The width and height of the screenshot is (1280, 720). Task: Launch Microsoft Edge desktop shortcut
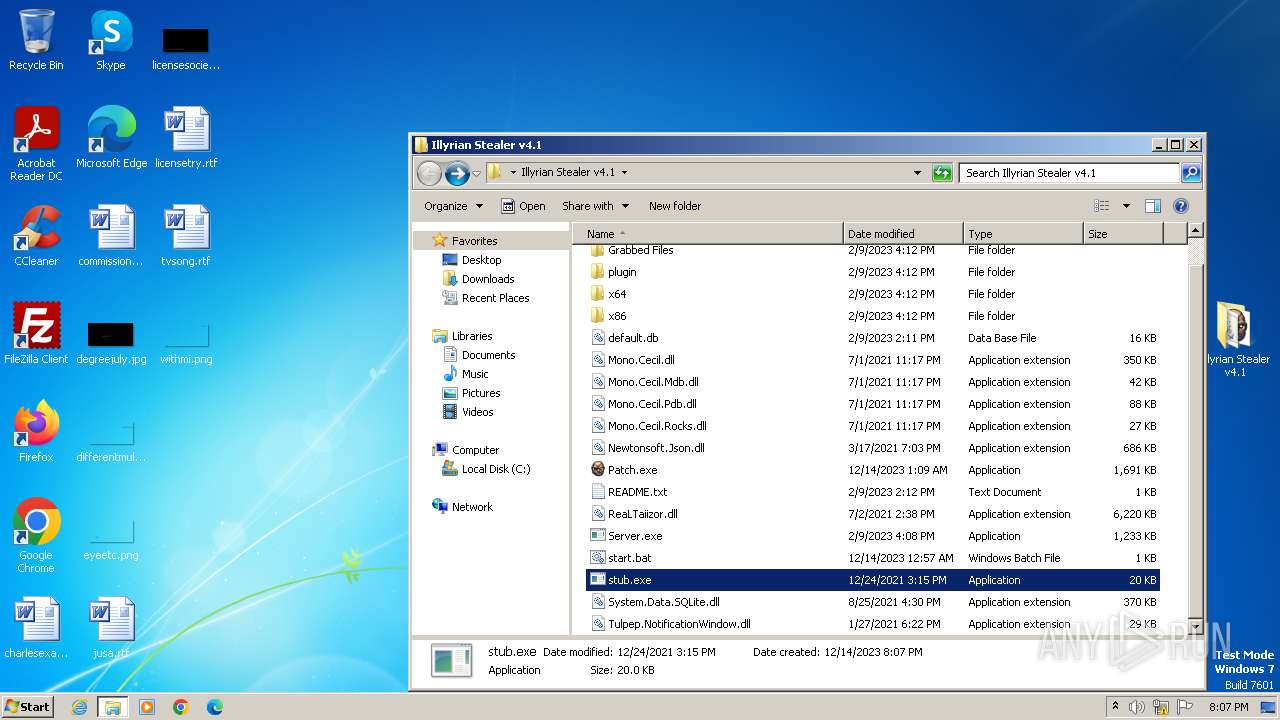click(x=111, y=138)
